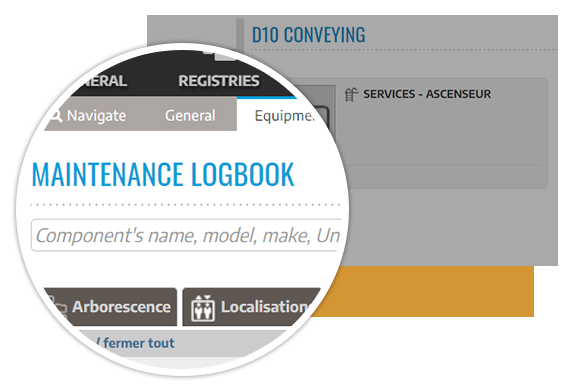Click the elevator icon on Localisation

pos(203,308)
